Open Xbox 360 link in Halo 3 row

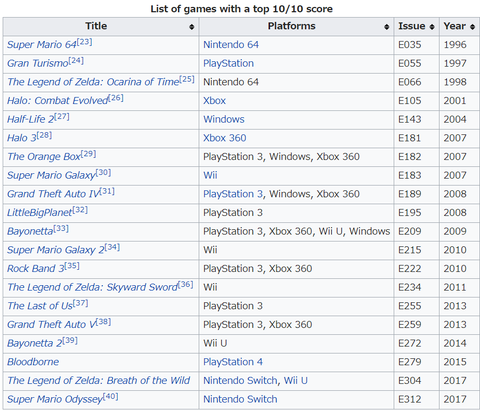[x=225, y=138]
